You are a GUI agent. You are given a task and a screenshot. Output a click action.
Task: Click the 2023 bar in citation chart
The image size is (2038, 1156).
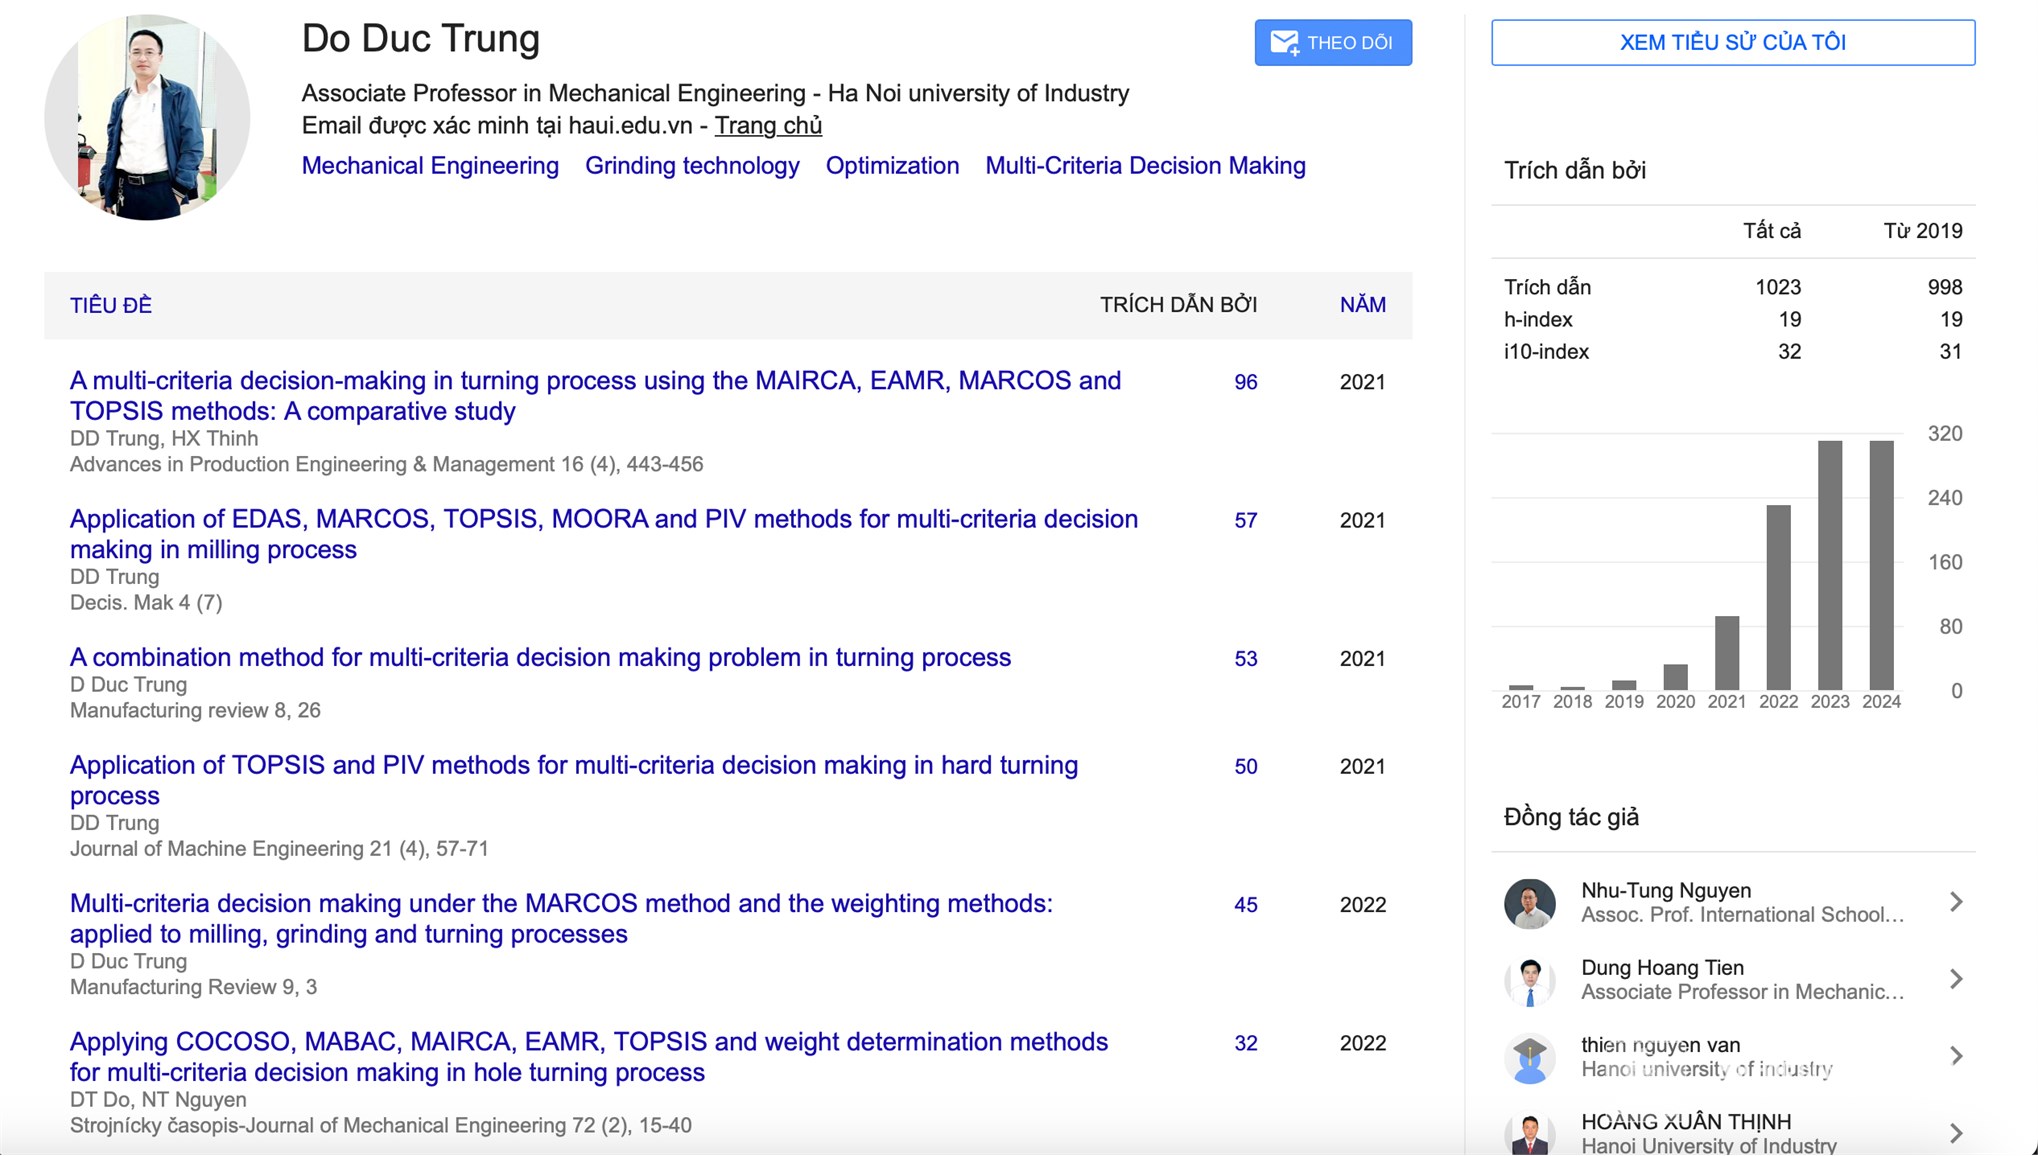[1829, 565]
